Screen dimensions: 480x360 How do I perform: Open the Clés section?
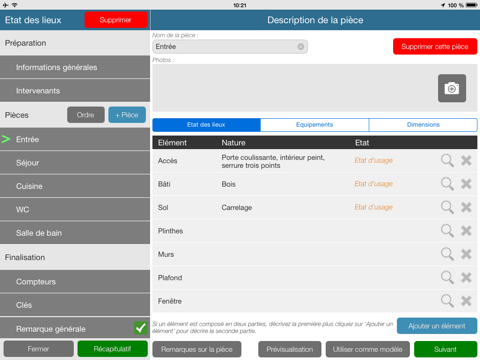(75, 305)
